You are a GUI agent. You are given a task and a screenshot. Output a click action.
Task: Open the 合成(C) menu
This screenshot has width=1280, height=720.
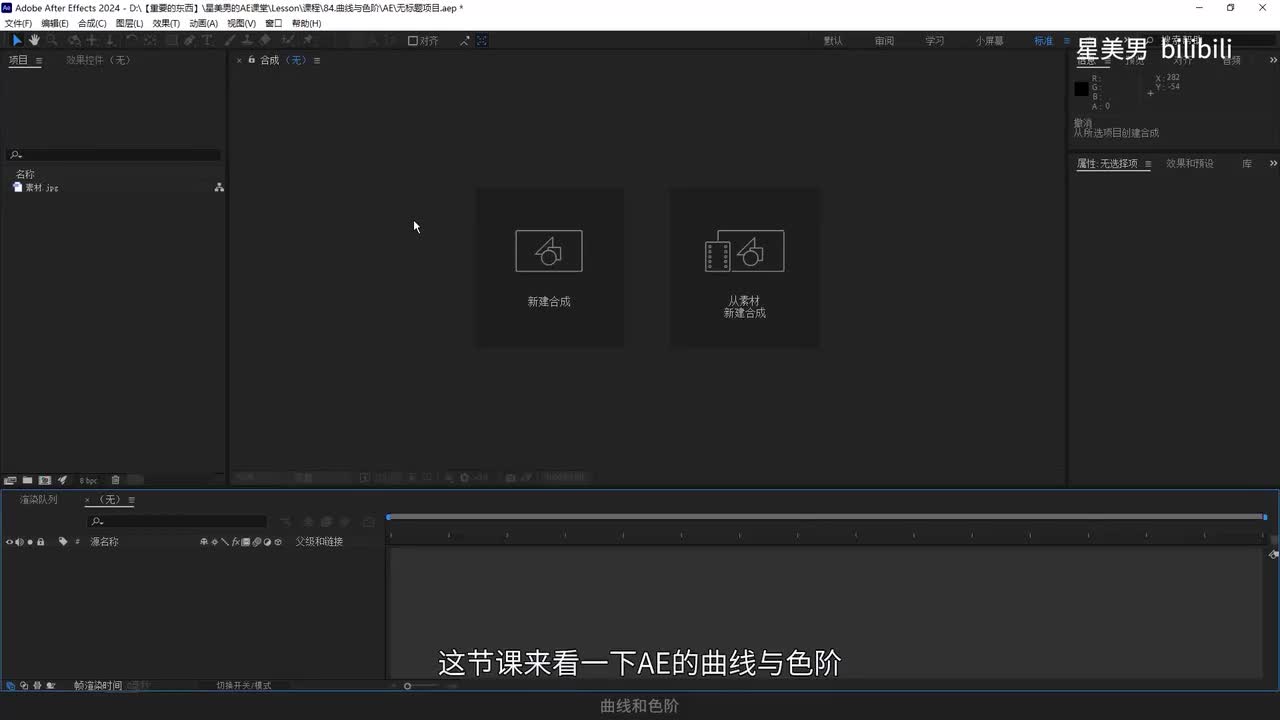92,23
